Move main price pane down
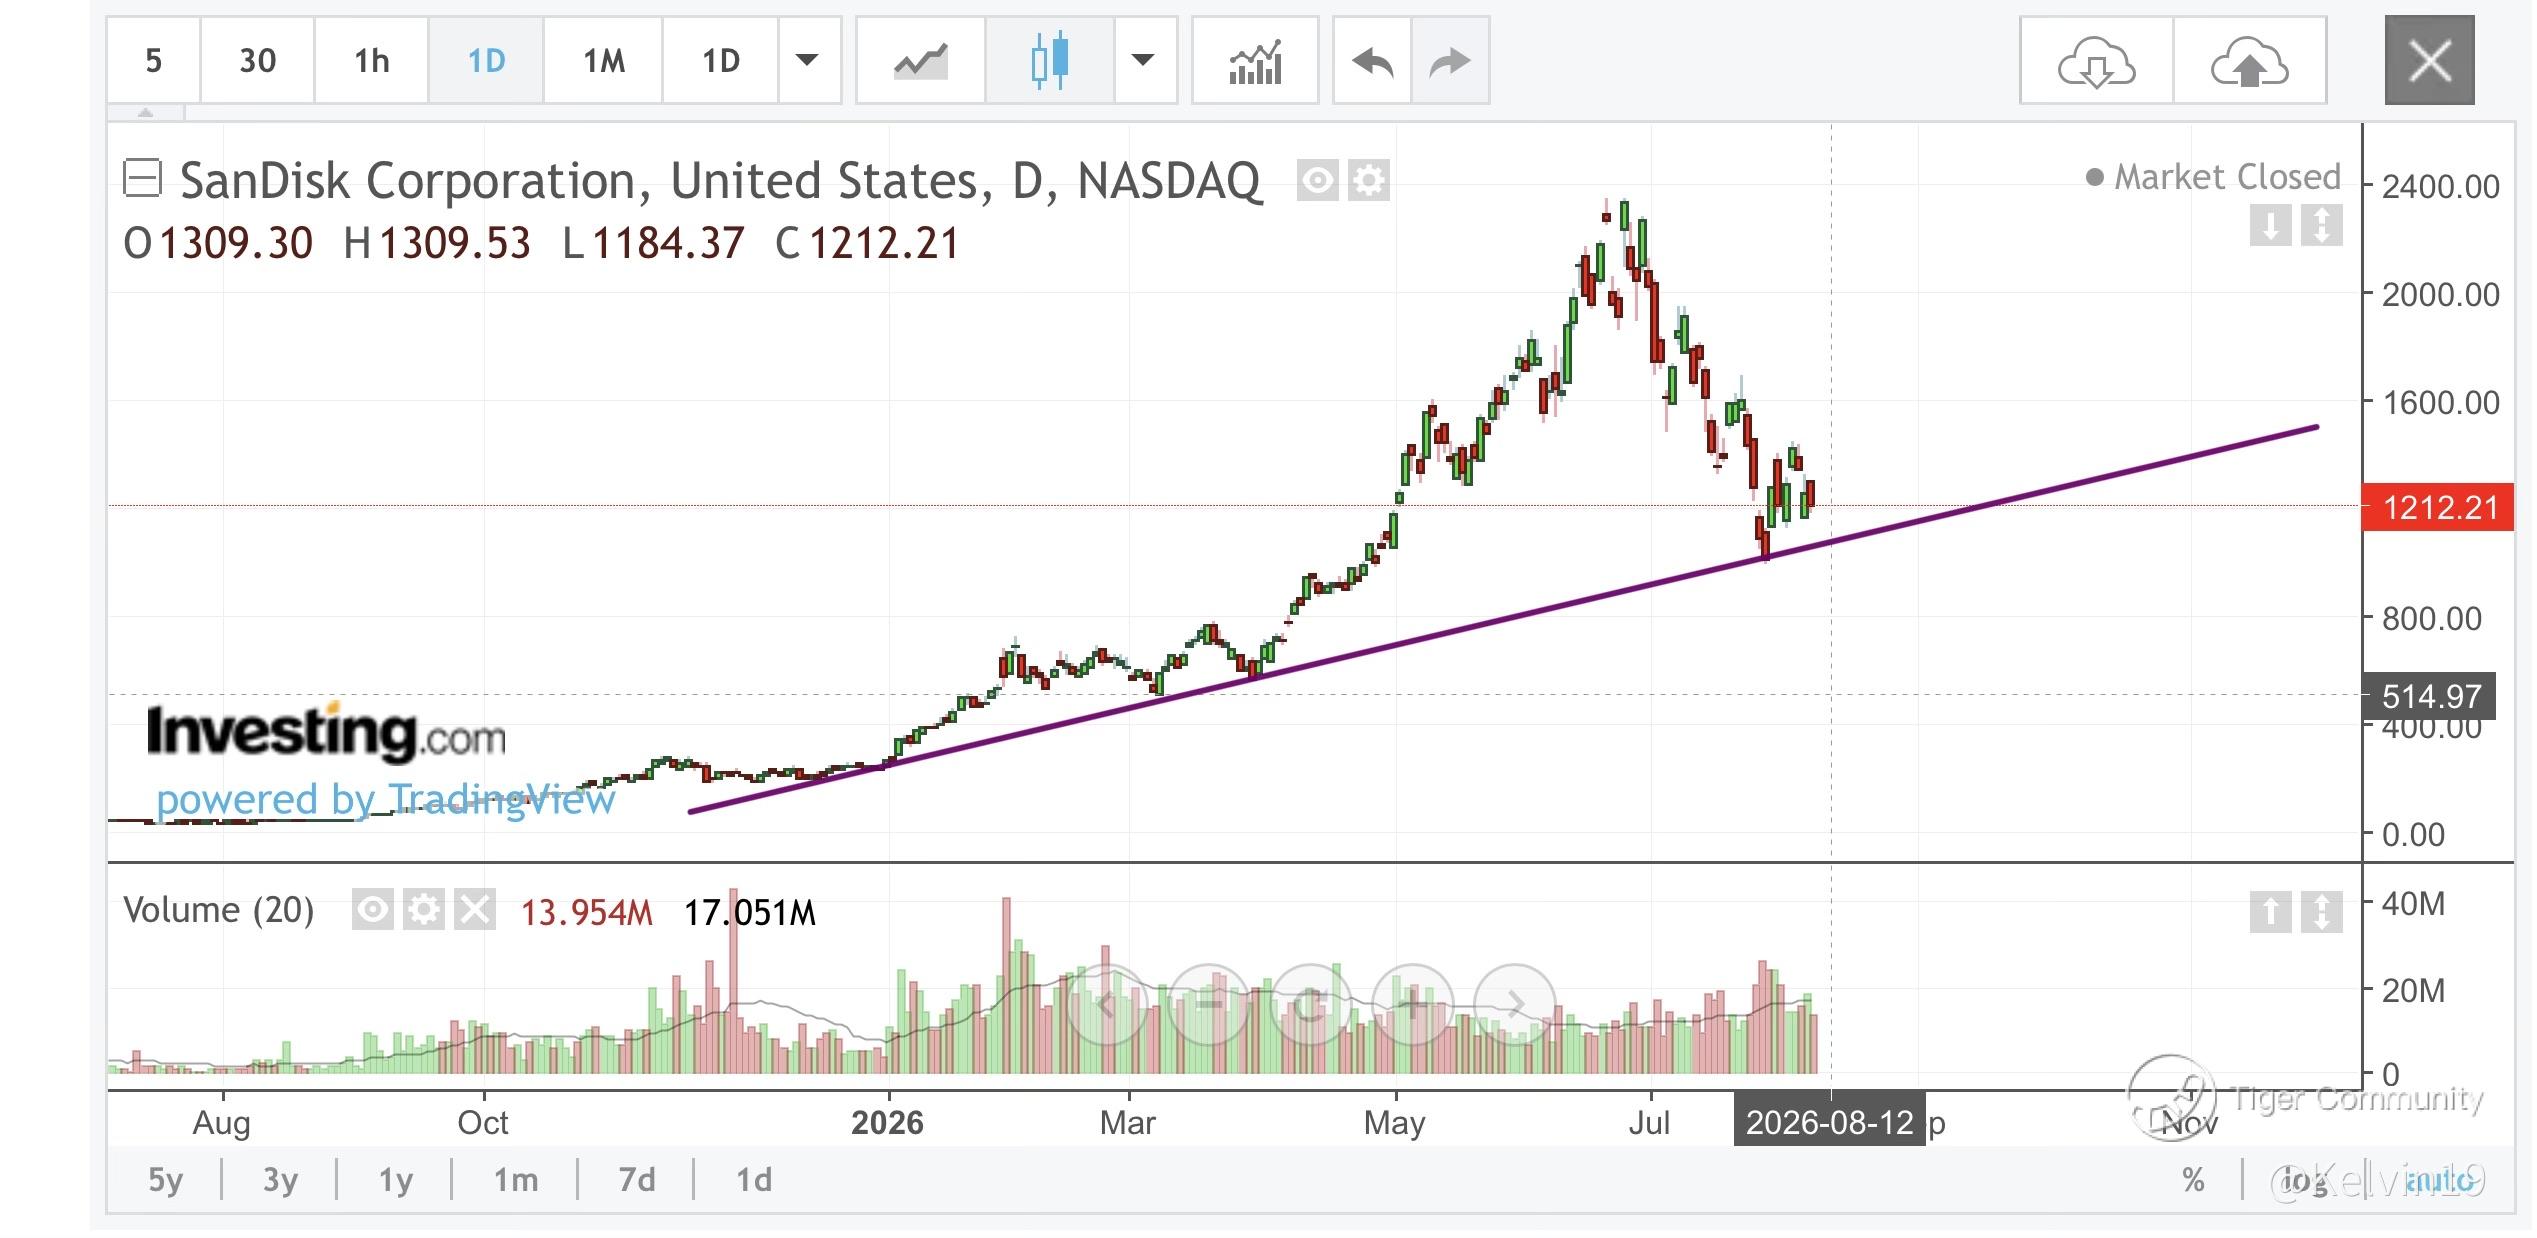The width and height of the screenshot is (2537, 1238). coord(2271,225)
